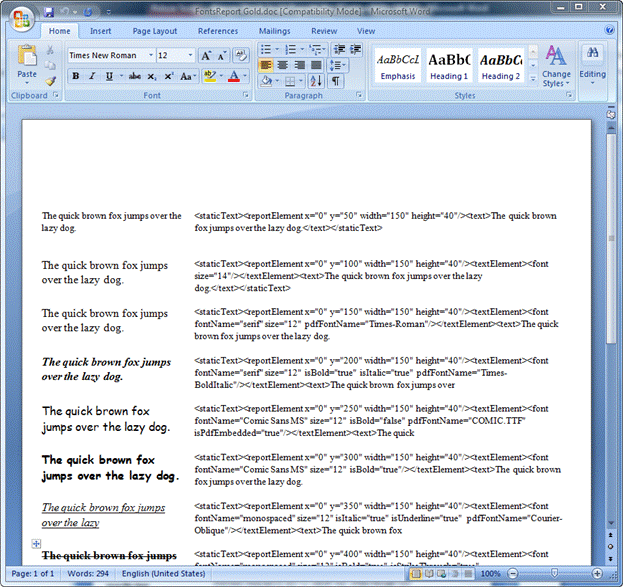Activate the Format Painter brush
623x587 pixels.
pyautogui.click(x=50, y=81)
